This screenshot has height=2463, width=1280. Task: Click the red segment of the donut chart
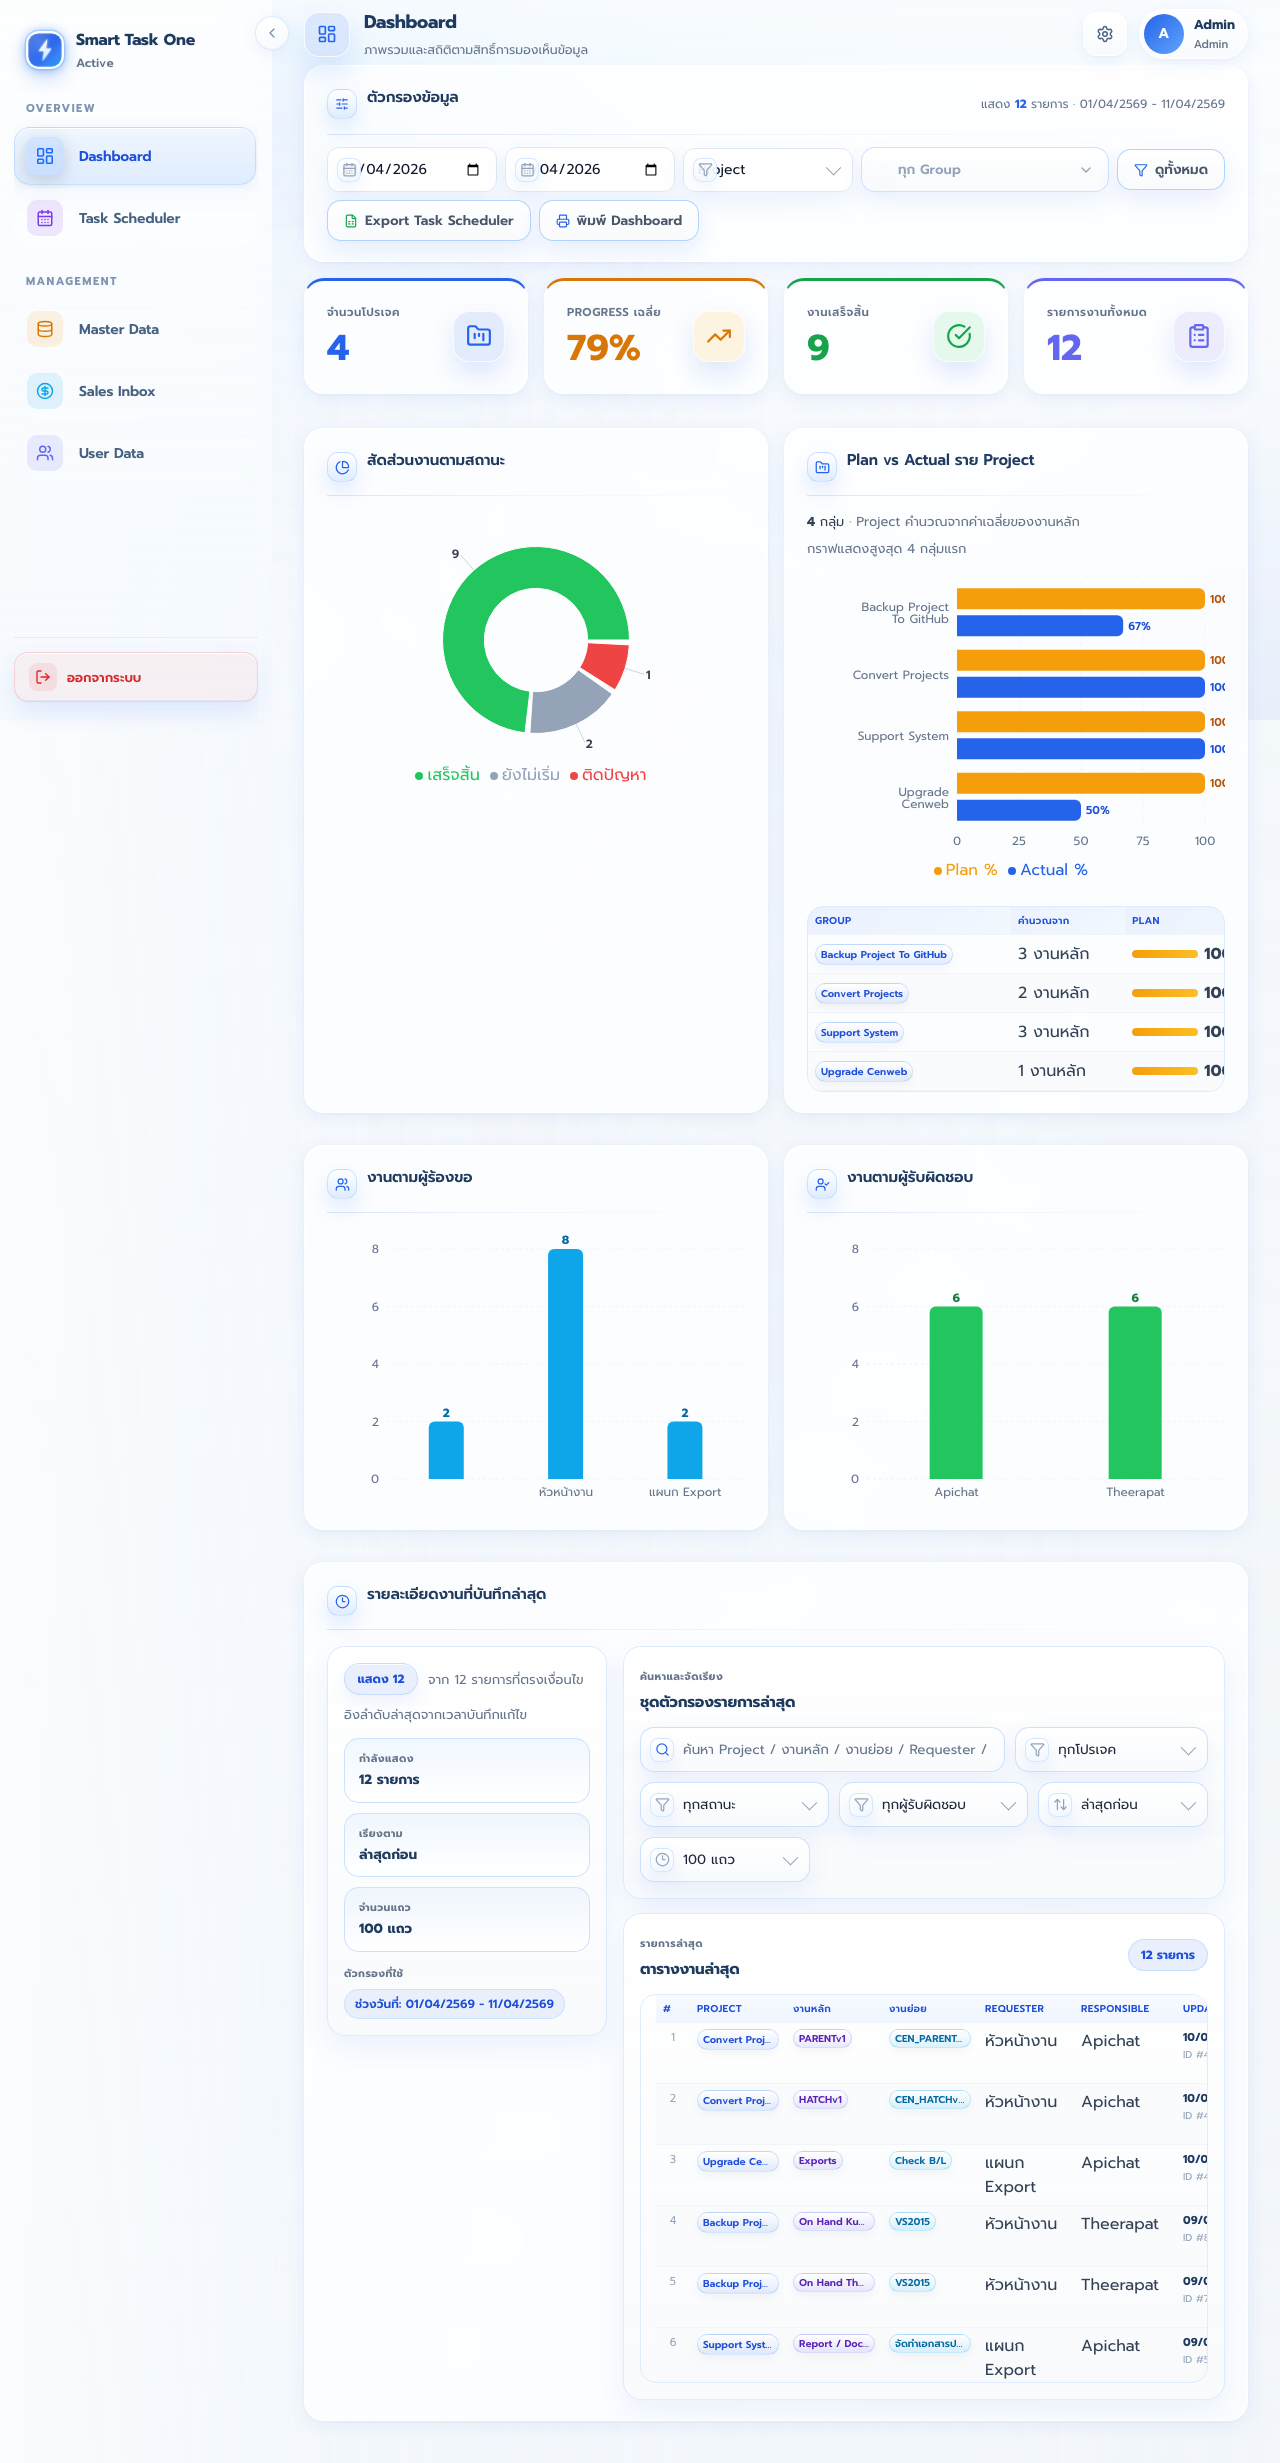point(605,664)
